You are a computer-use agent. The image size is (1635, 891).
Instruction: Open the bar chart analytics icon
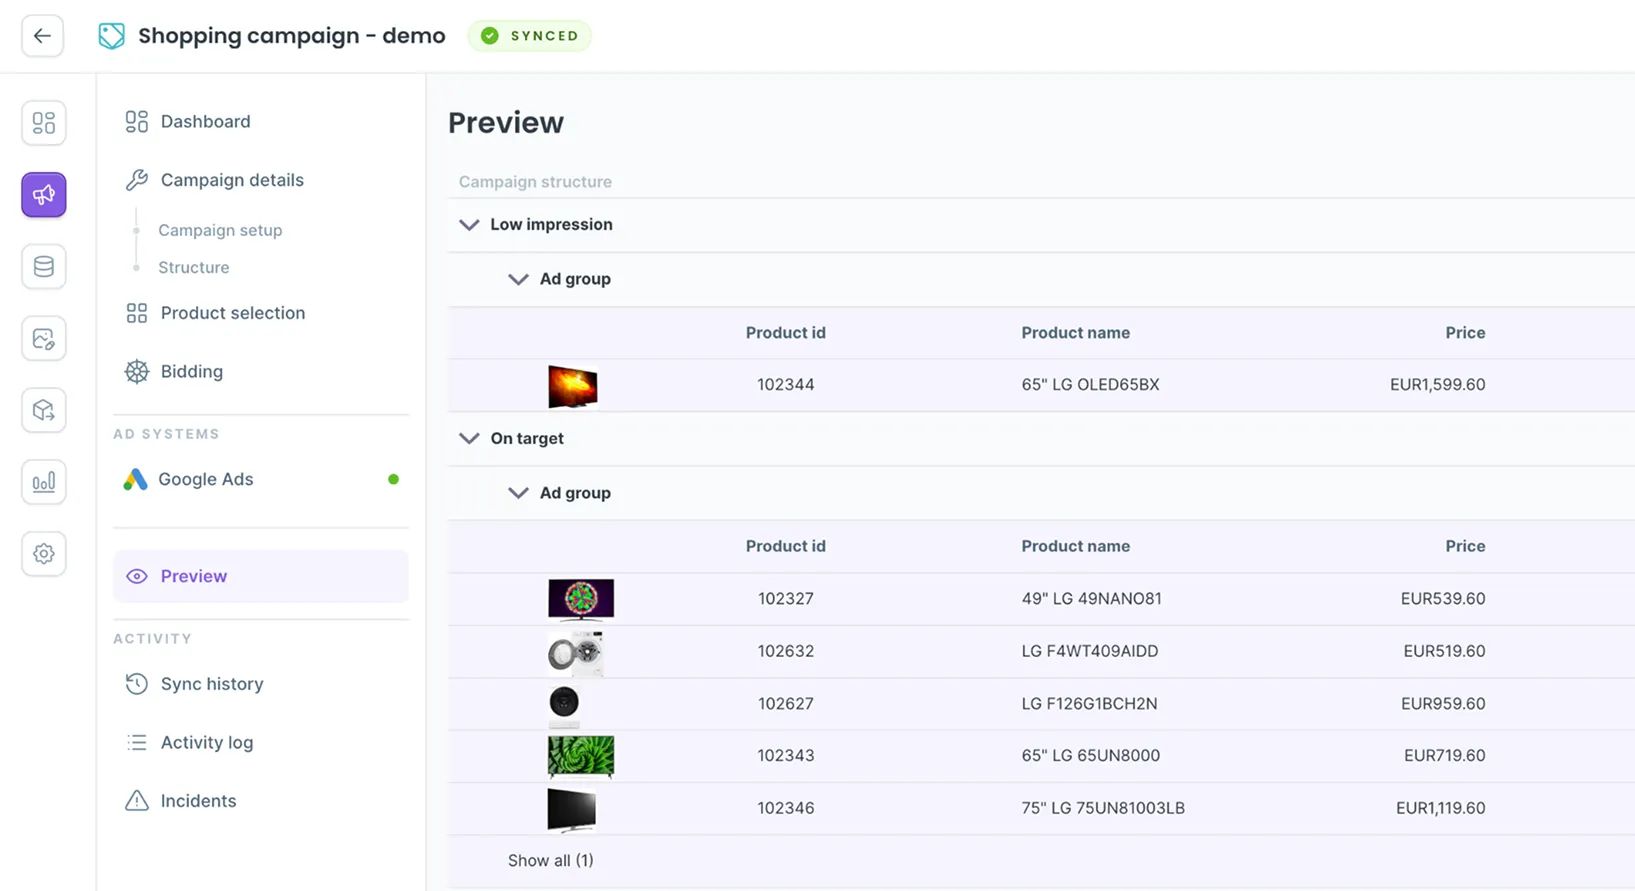click(x=44, y=482)
